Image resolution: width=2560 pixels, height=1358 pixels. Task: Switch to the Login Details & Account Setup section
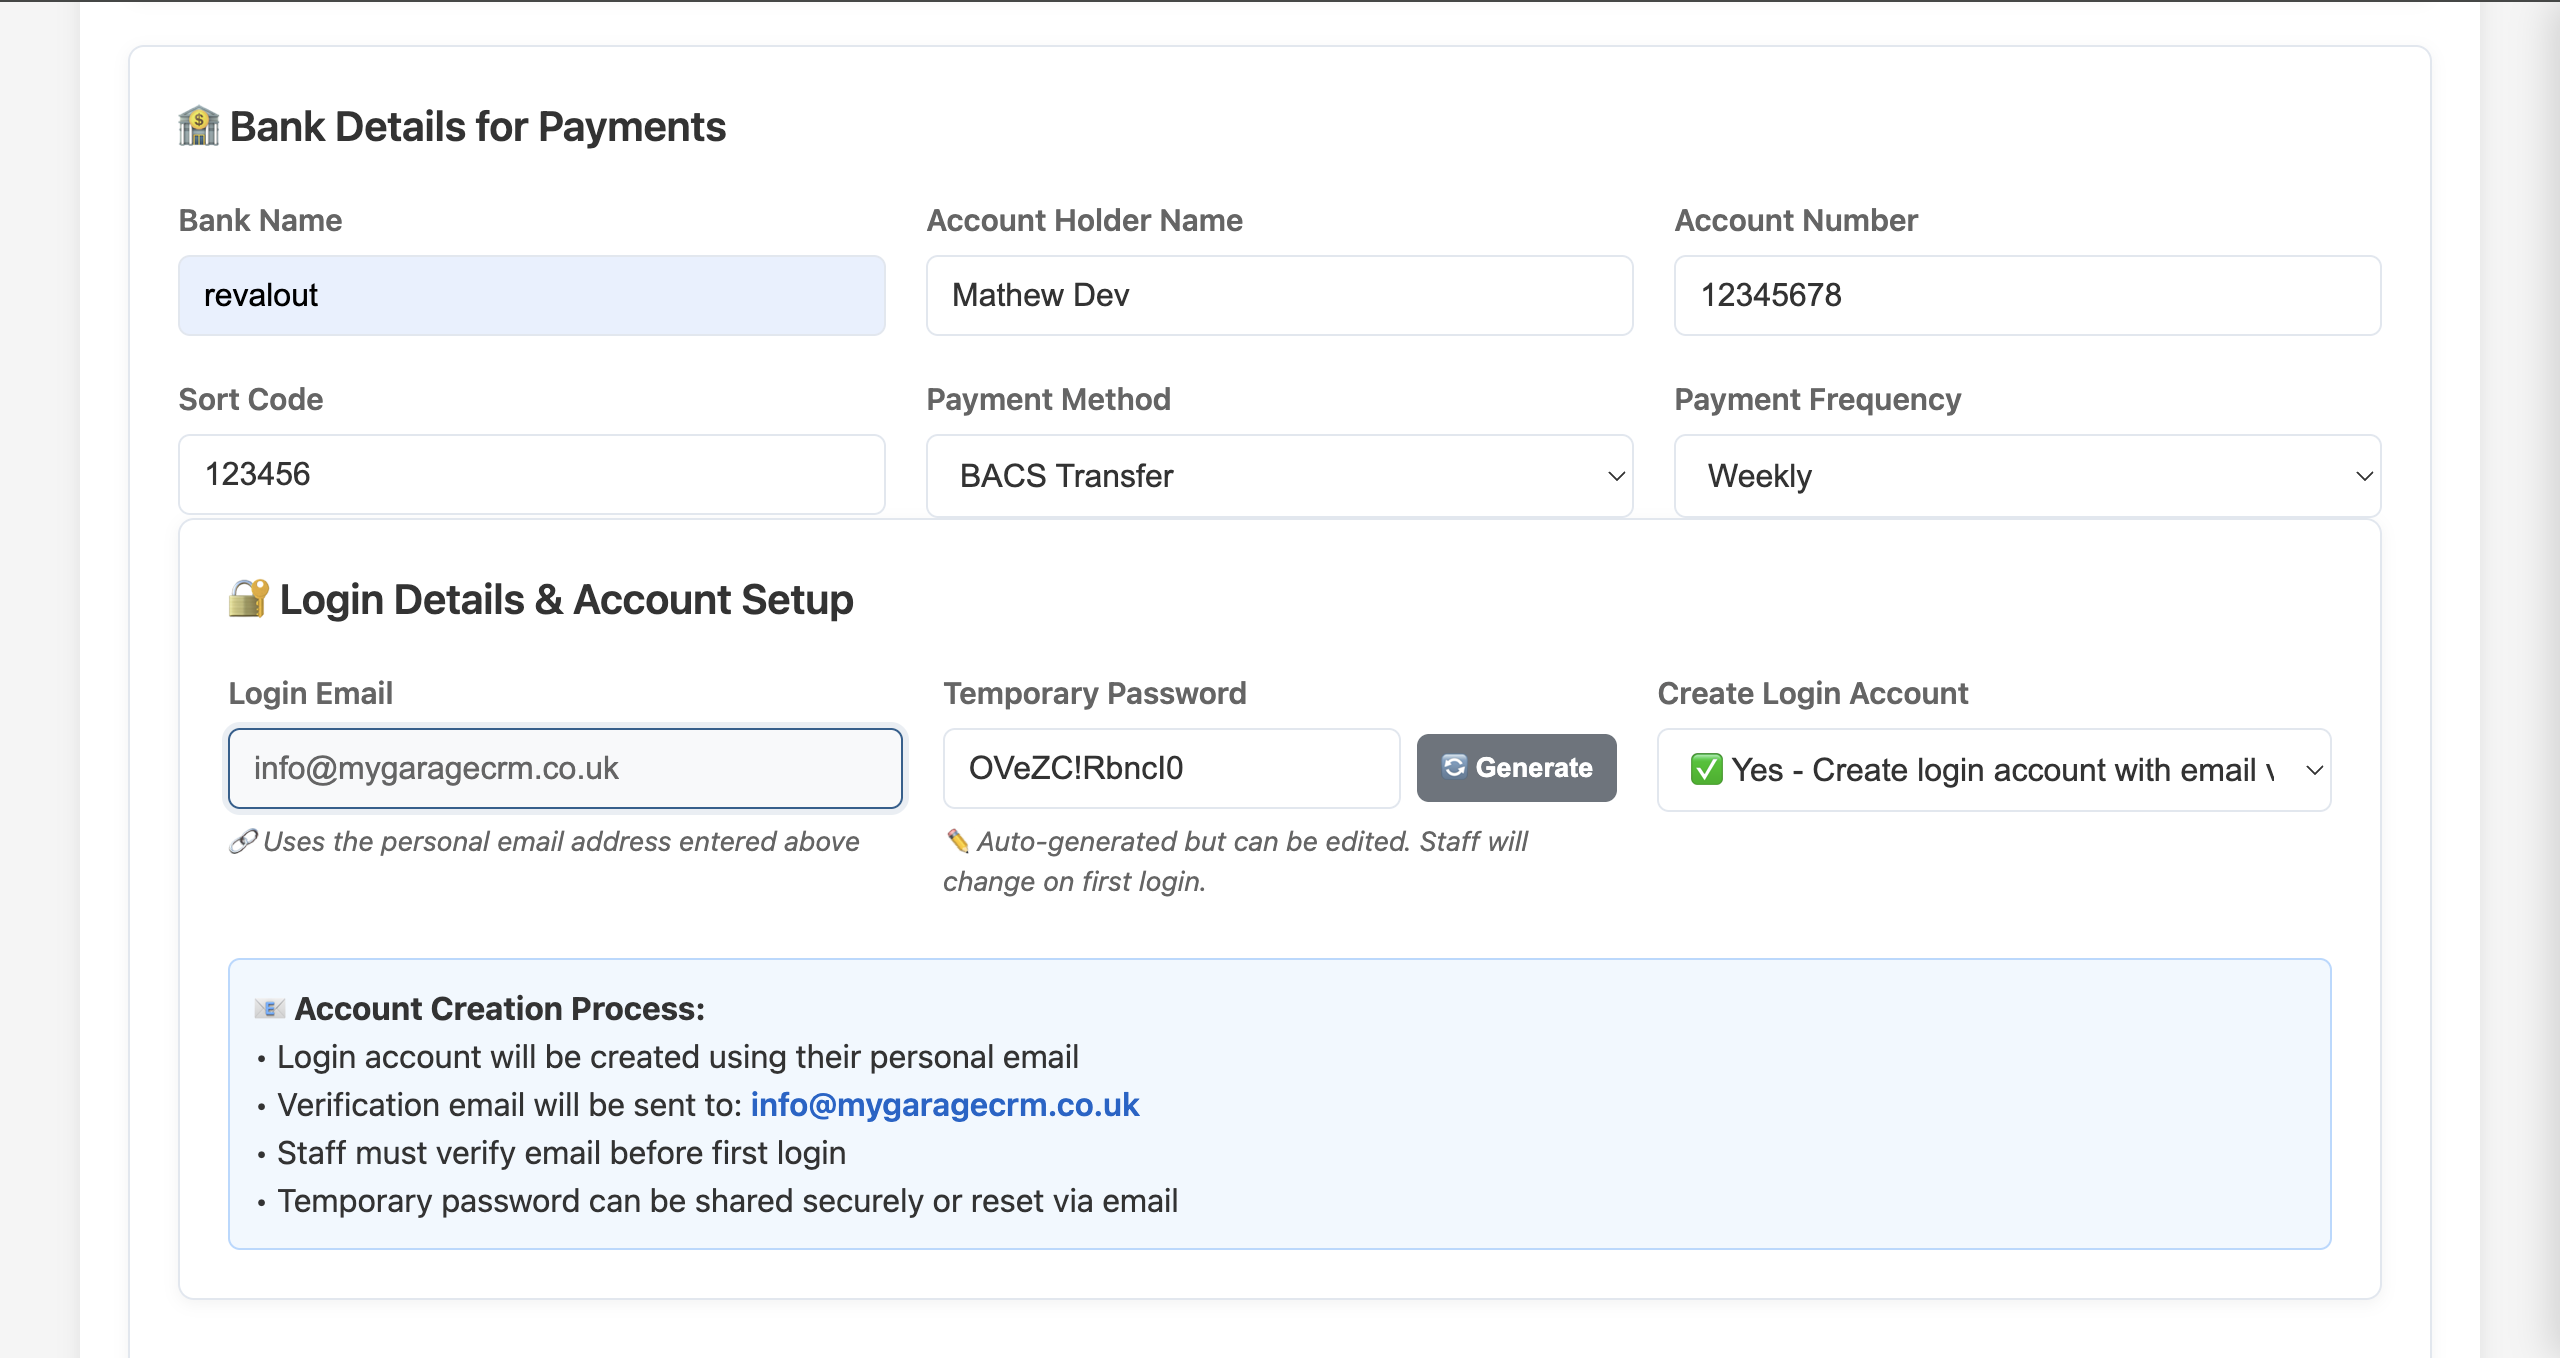[566, 598]
